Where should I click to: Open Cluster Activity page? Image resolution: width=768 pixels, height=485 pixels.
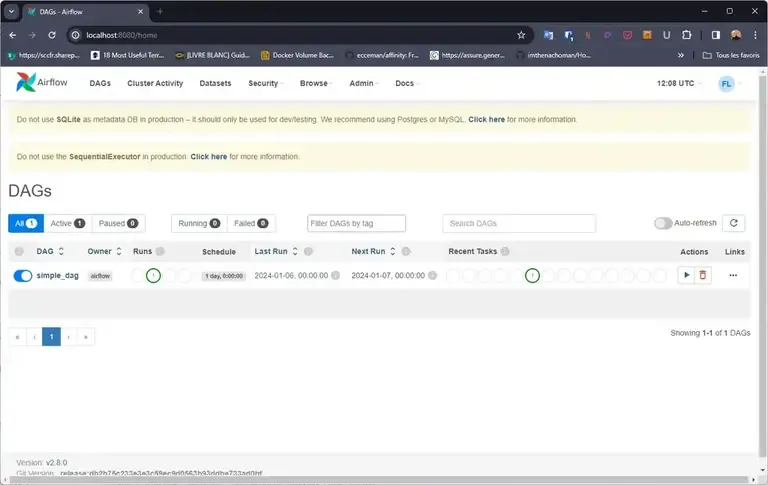(x=155, y=83)
